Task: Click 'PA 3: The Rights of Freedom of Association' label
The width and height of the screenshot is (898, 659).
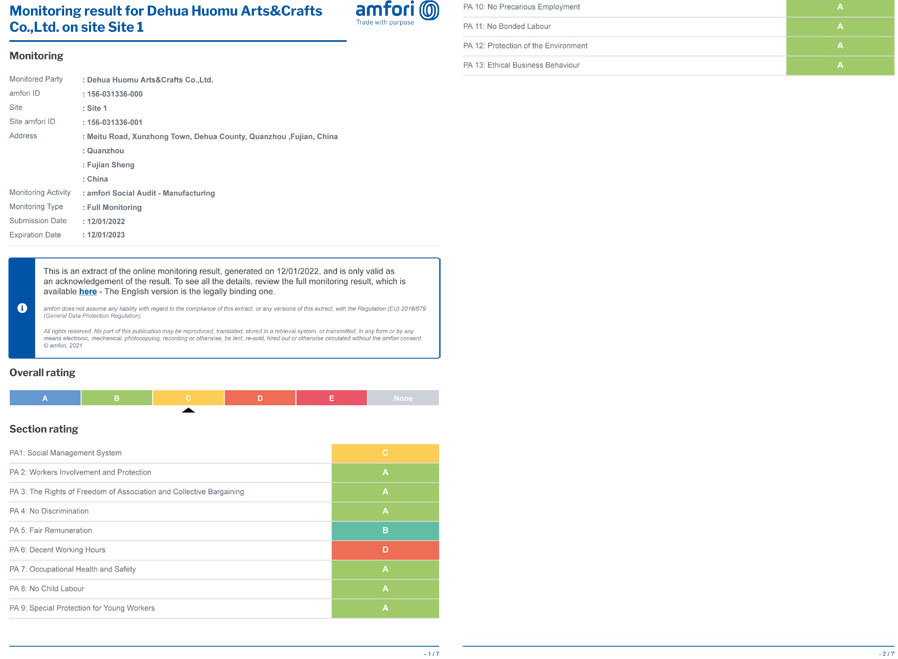Action: coord(127,492)
